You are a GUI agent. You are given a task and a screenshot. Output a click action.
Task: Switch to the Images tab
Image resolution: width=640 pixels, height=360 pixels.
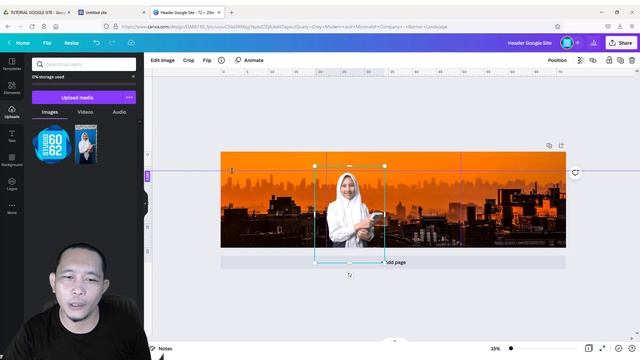(50, 112)
